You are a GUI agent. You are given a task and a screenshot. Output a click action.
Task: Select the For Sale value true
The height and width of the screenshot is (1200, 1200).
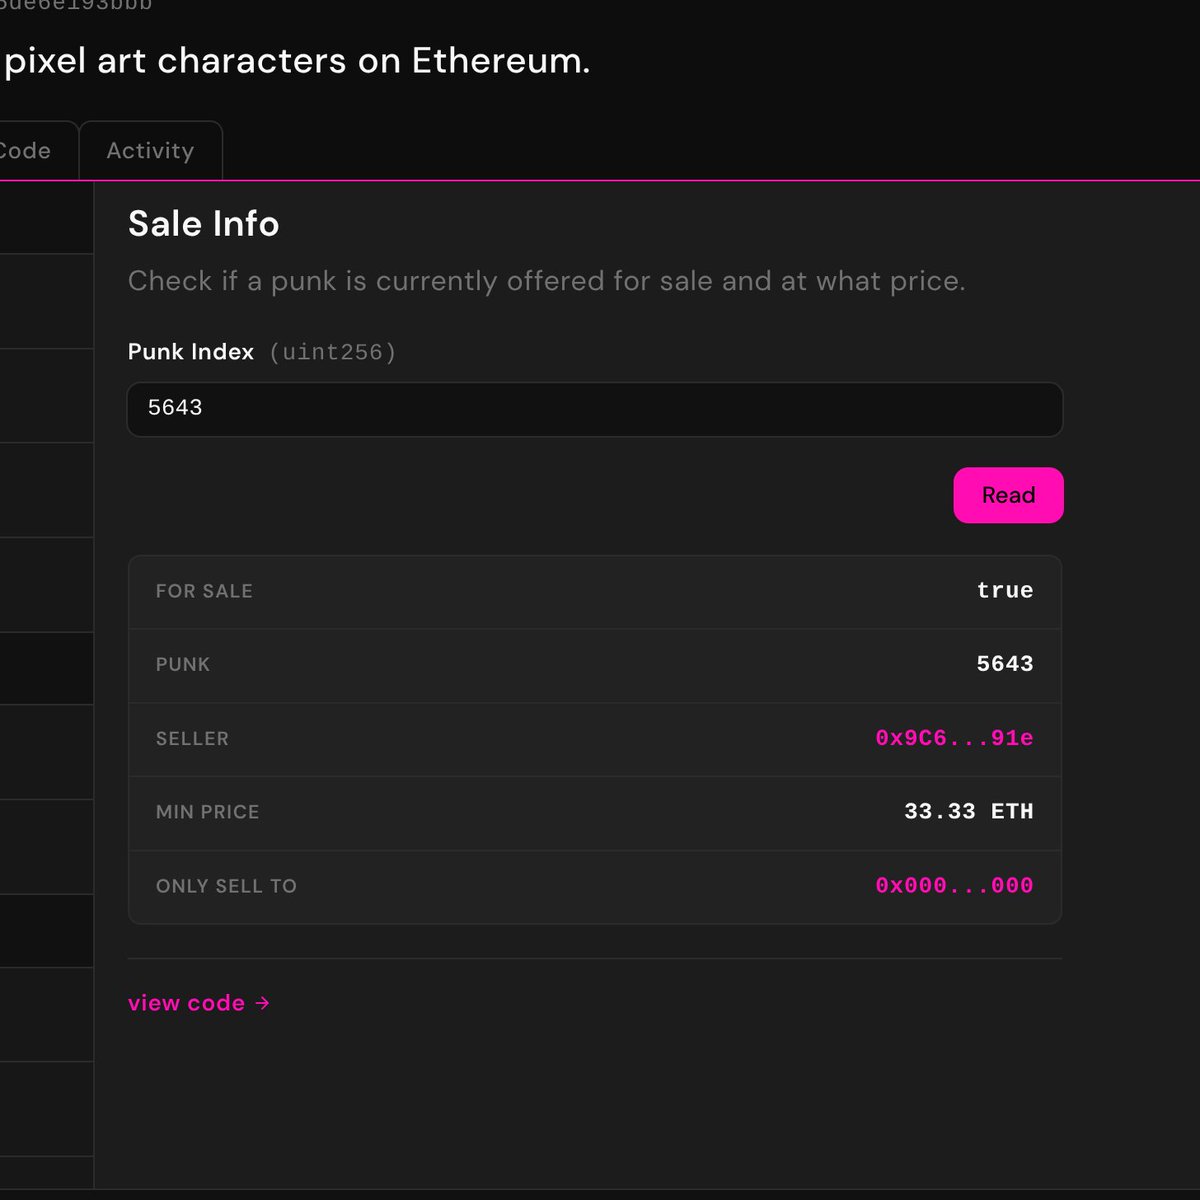coord(1004,590)
